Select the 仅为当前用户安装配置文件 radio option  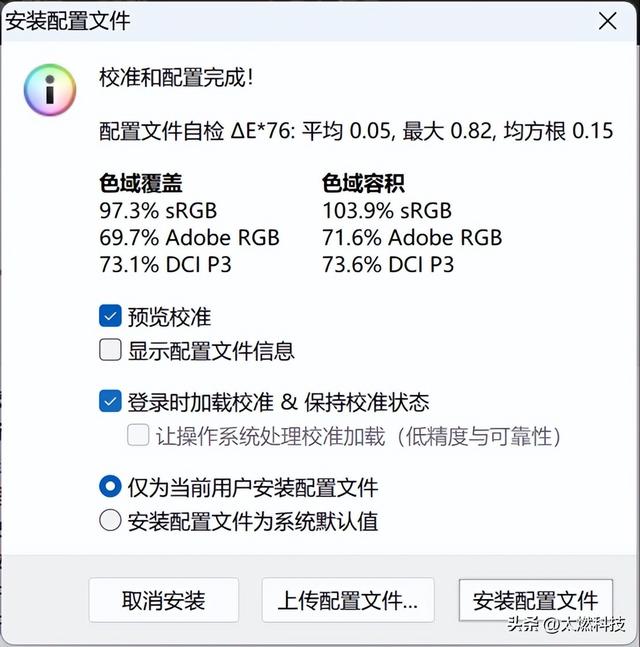[x=110, y=487]
